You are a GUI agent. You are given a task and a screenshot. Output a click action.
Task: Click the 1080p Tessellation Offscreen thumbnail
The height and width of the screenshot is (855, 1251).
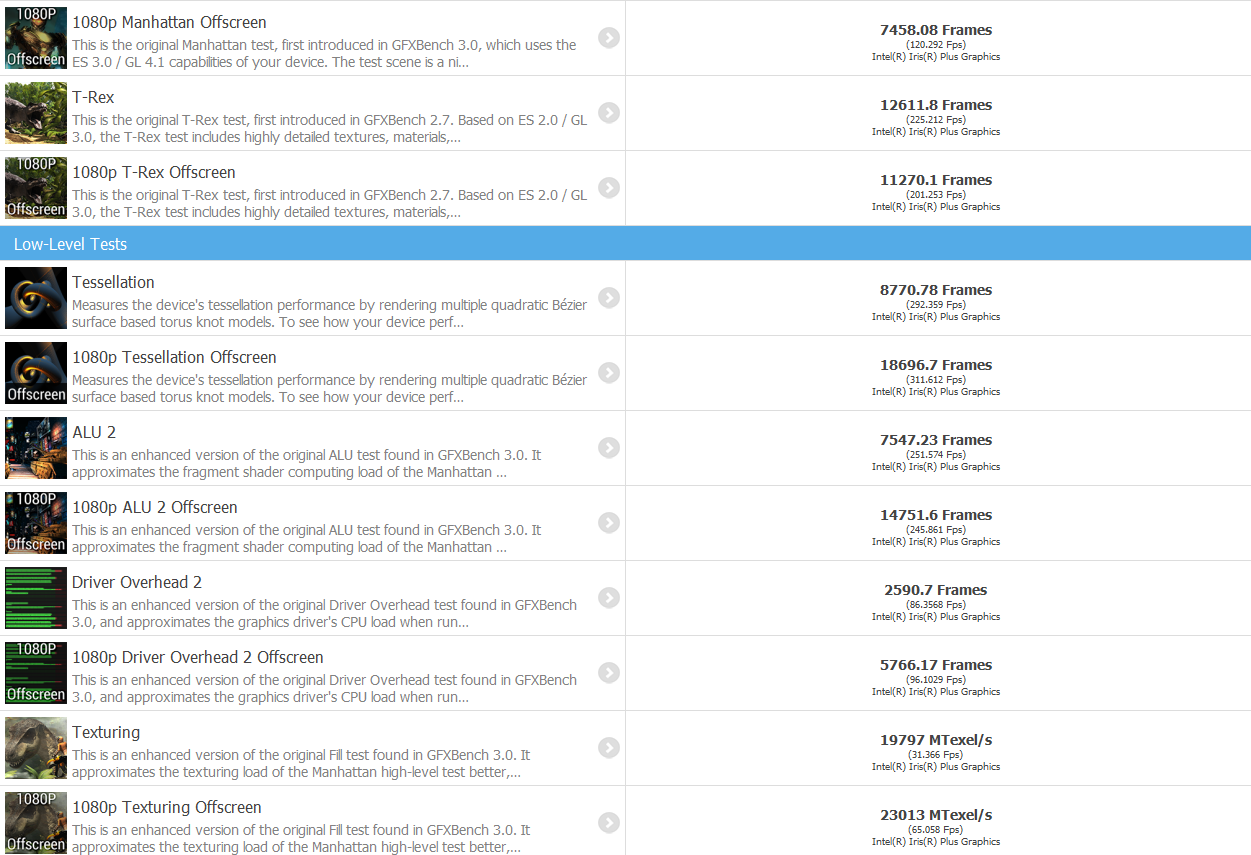[36, 373]
